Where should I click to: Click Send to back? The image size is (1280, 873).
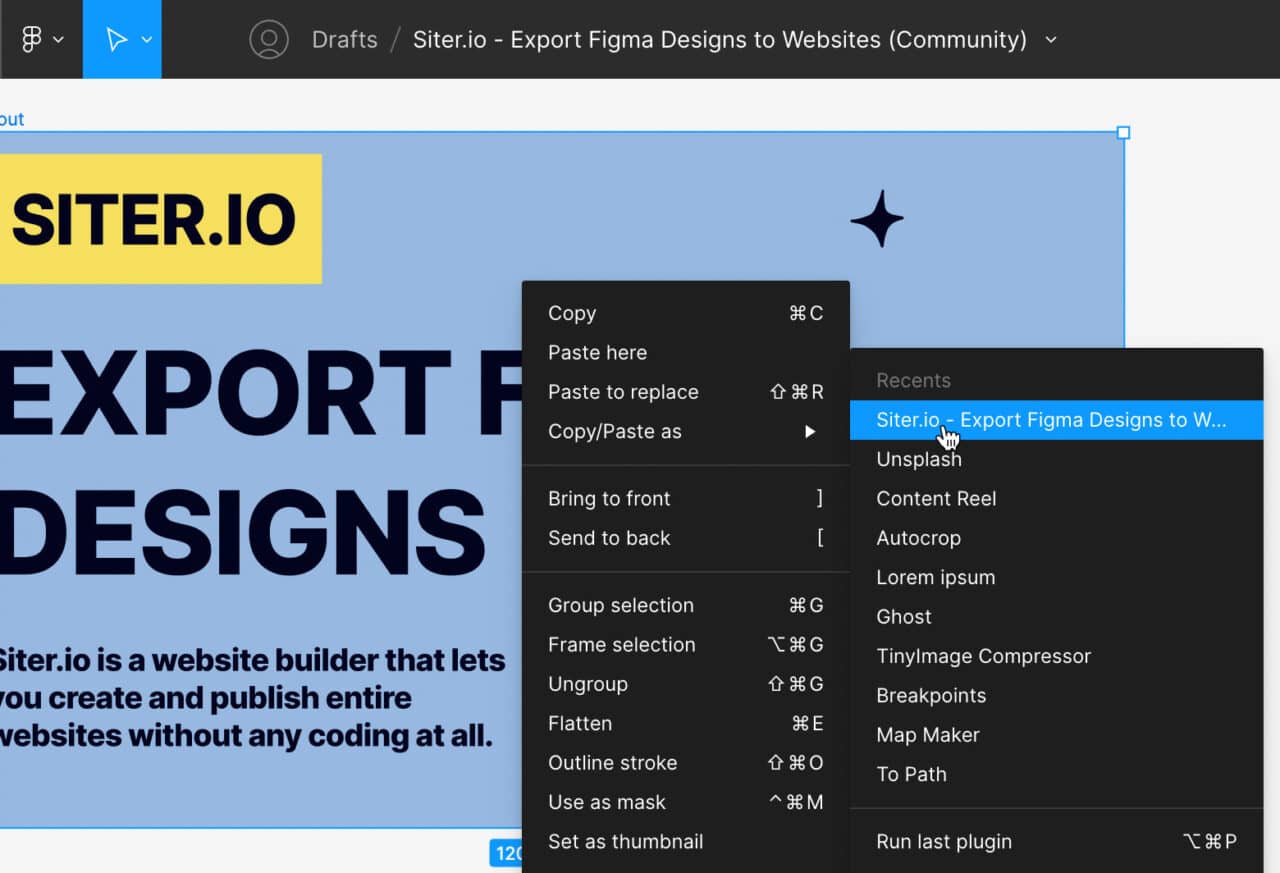point(608,538)
